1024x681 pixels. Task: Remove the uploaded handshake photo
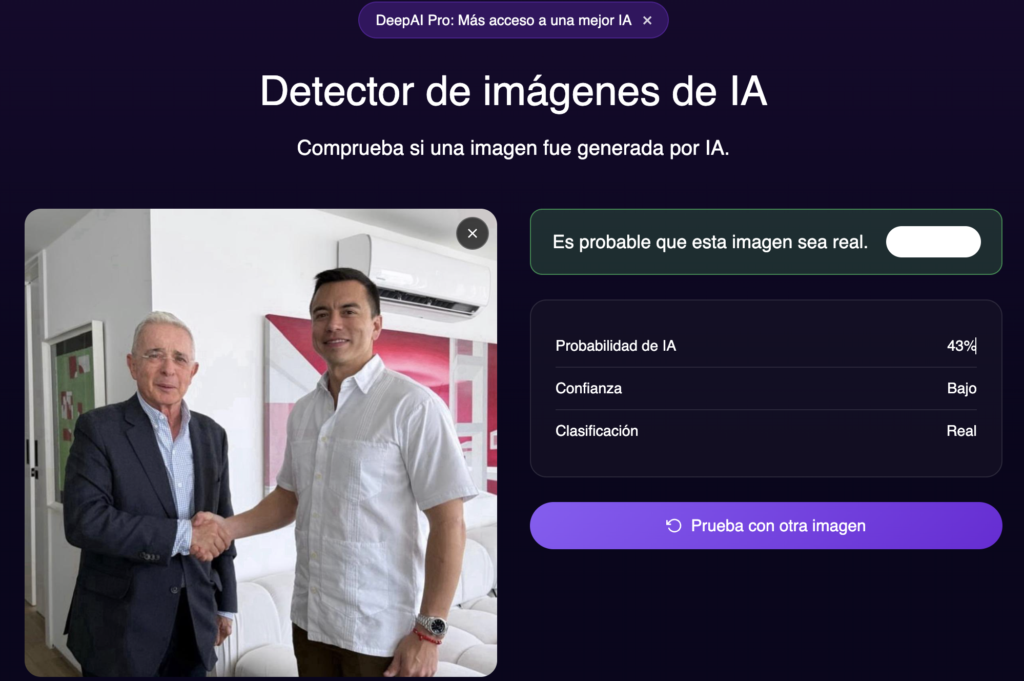pos(472,234)
